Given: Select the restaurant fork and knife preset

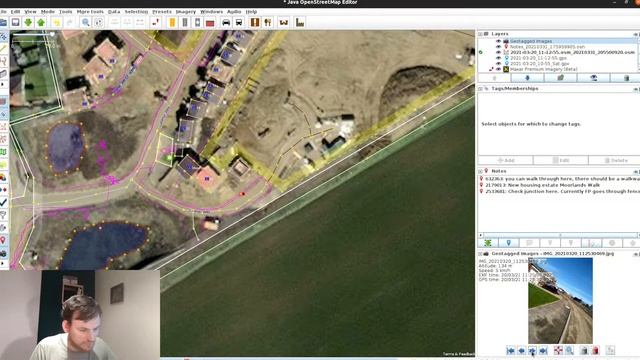Looking at the screenshot, I should coord(268,22).
